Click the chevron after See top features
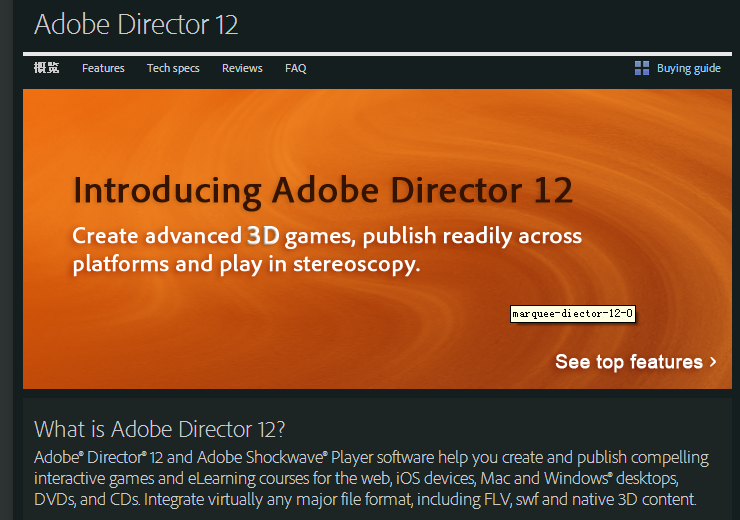 point(713,362)
